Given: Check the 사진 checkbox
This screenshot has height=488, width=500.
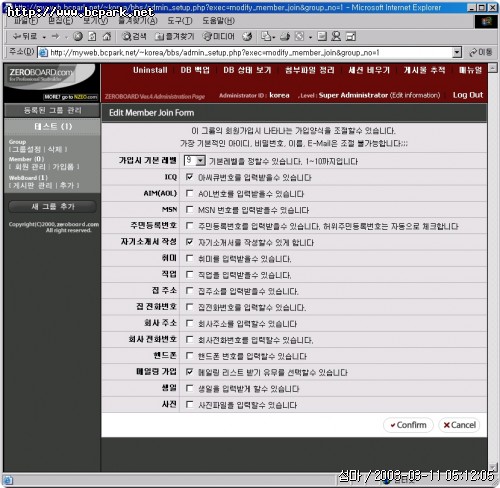Looking at the screenshot, I should point(189,405).
